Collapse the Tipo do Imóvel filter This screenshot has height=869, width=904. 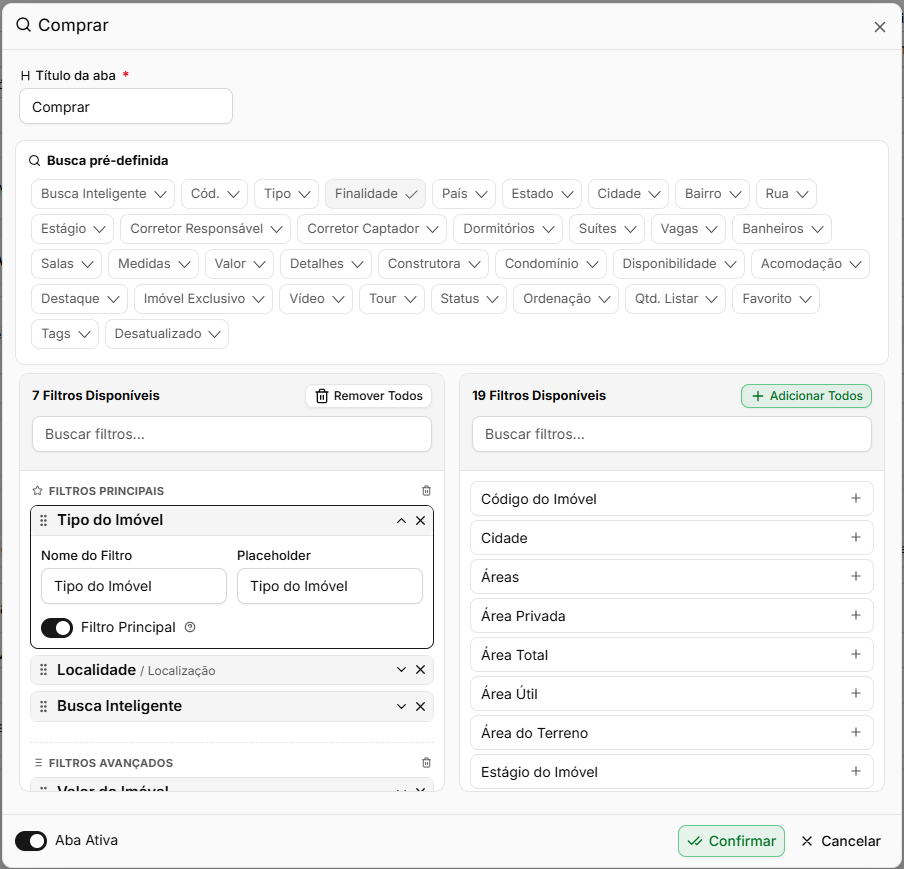click(401, 521)
